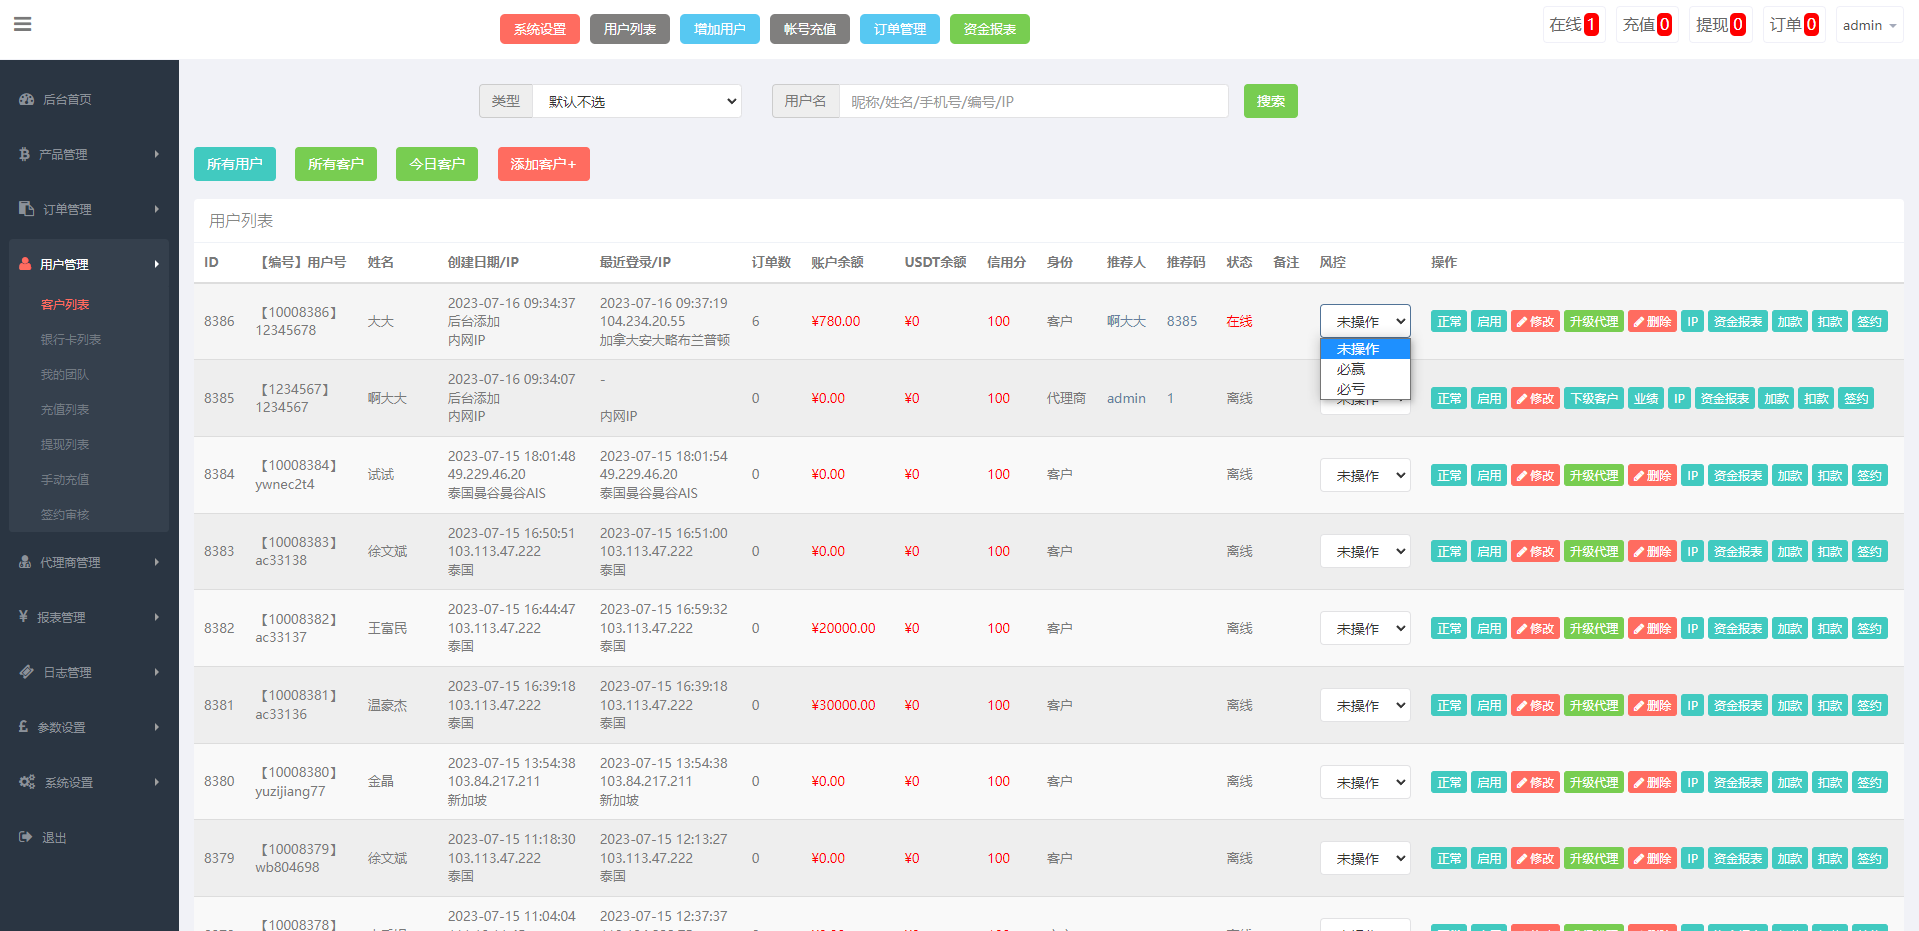
Task: Expand the 报表管理 sidebar menu arrow
Action: (x=157, y=617)
